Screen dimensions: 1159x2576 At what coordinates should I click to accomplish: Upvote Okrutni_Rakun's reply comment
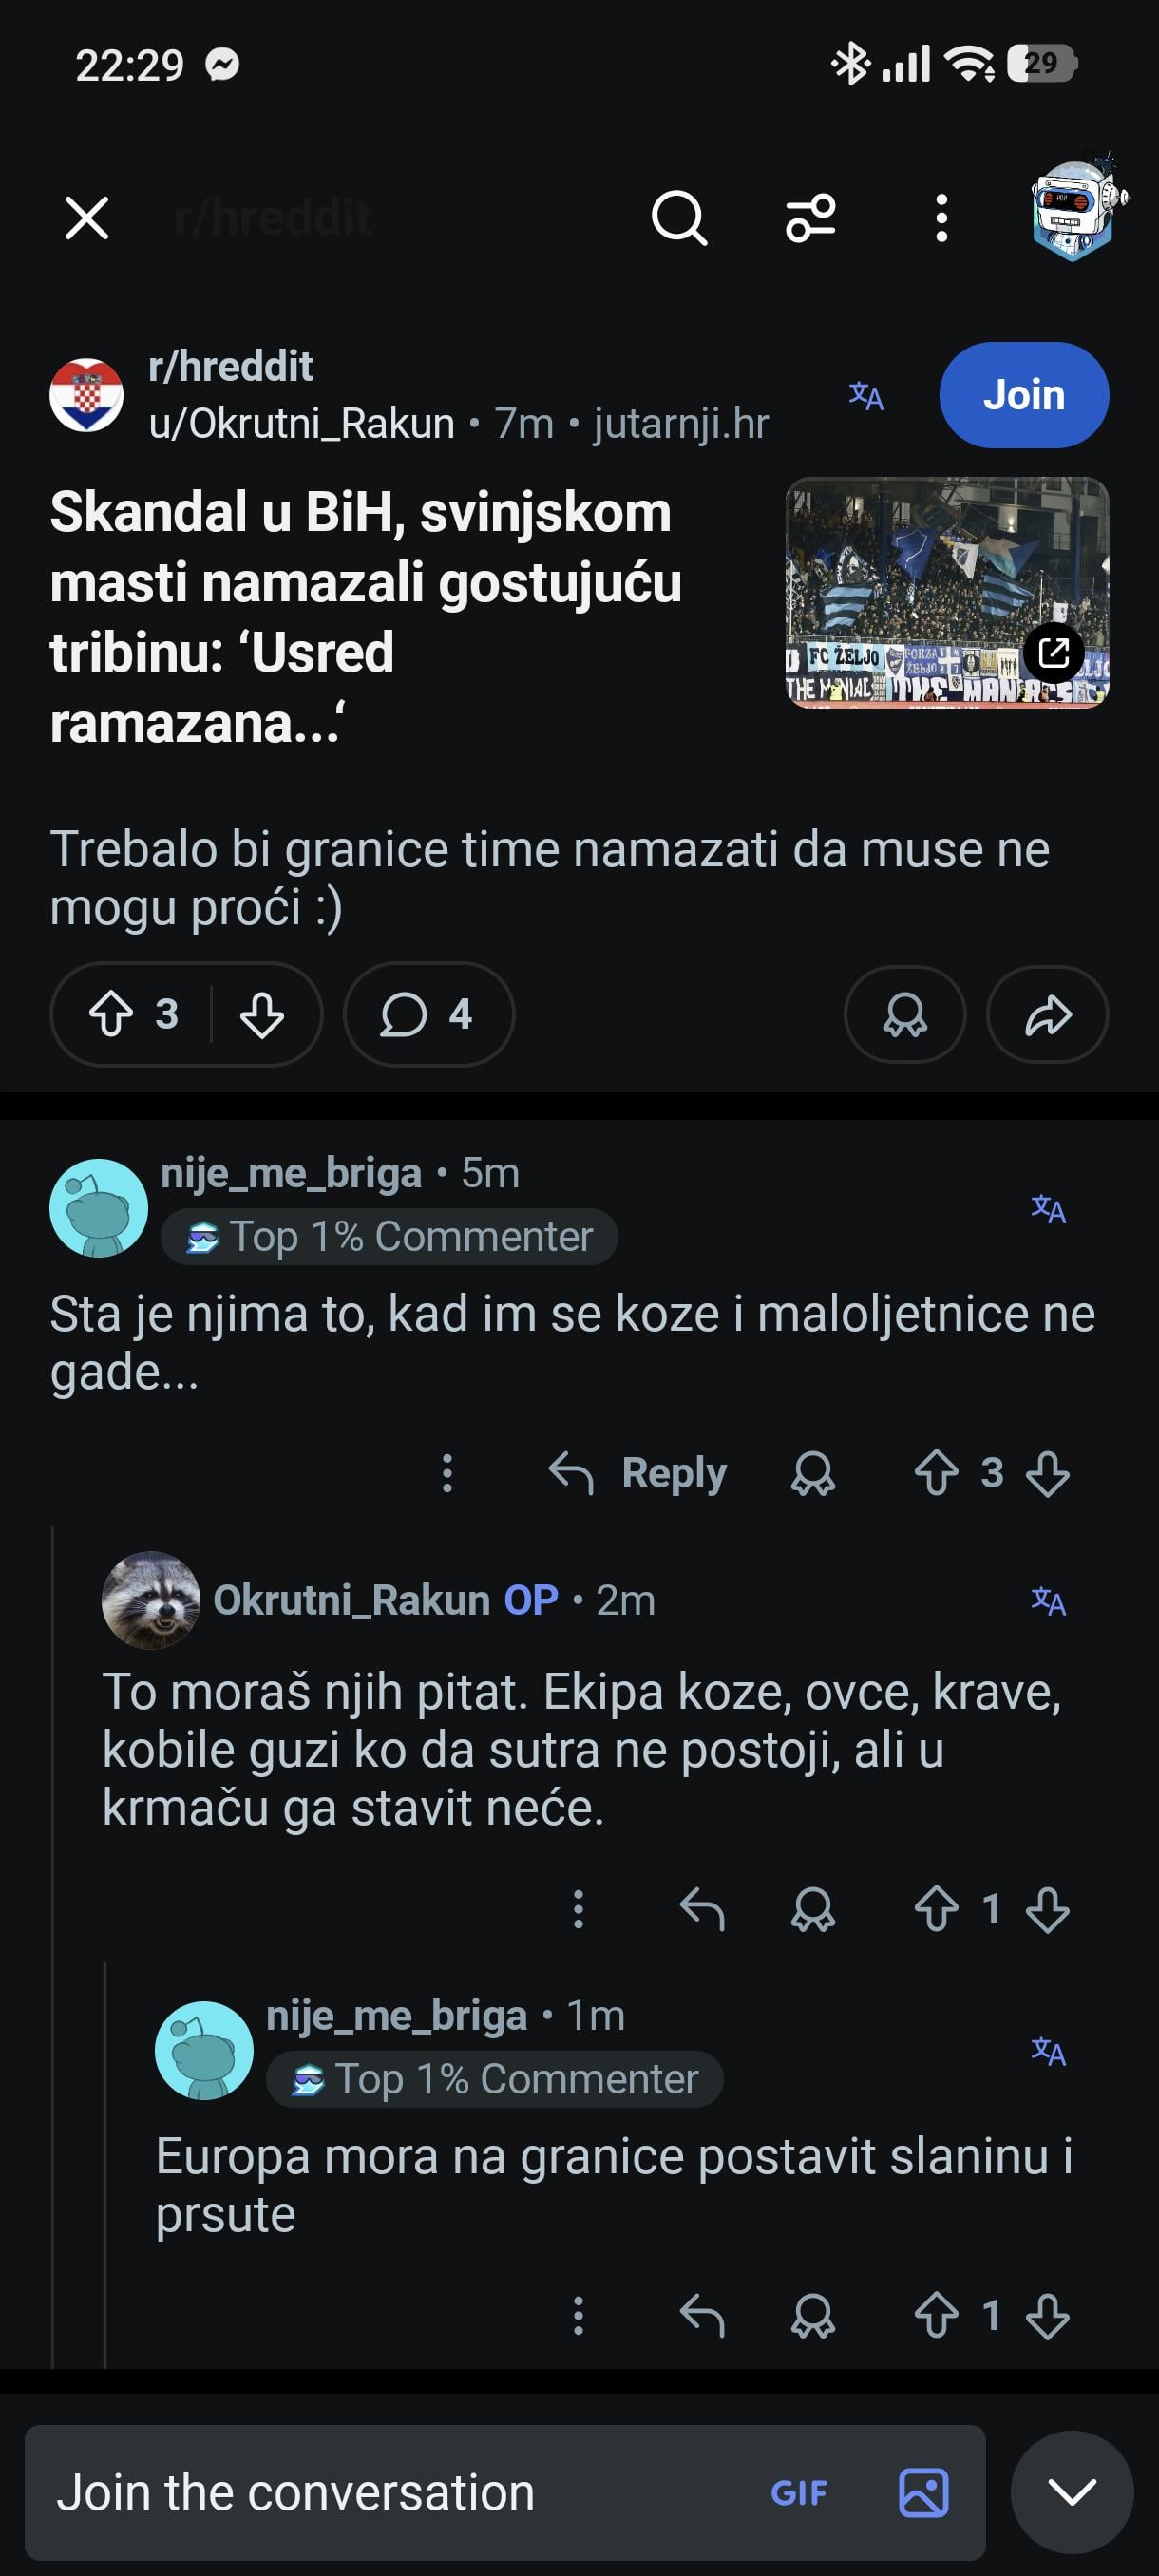[936, 1909]
